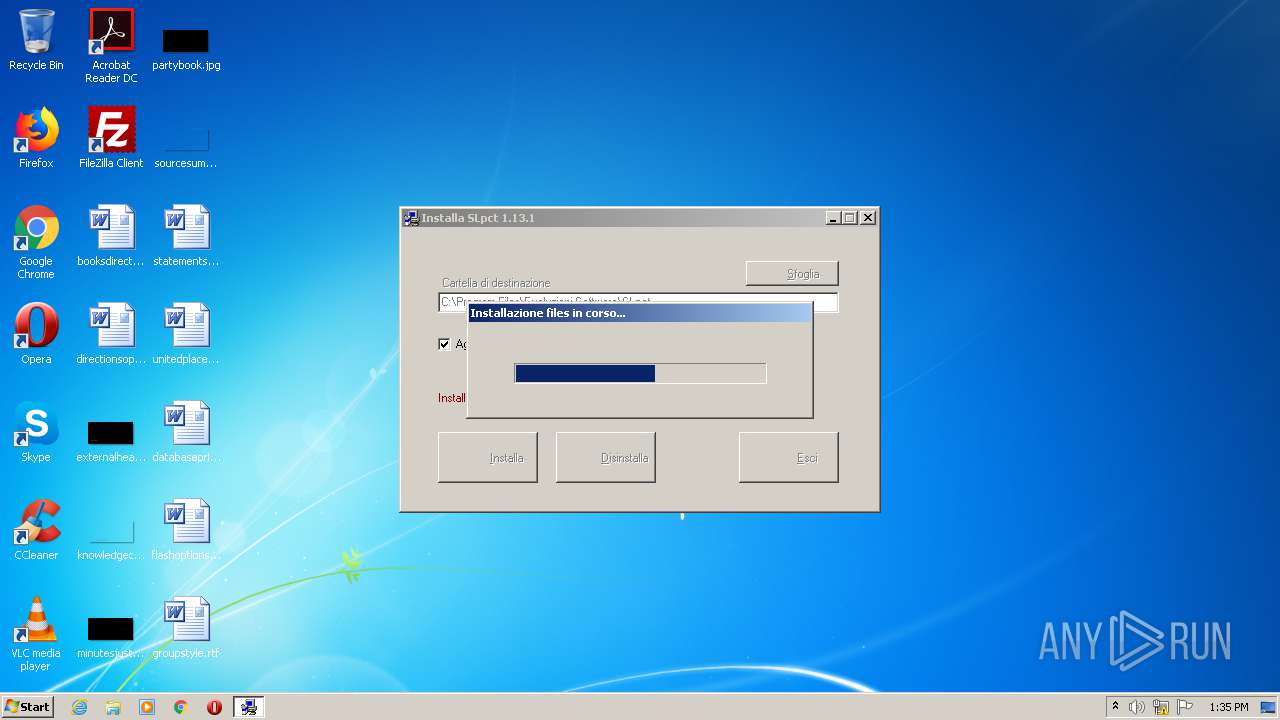Close the Installa SLpct window

pyautogui.click(x=867, y=218)
